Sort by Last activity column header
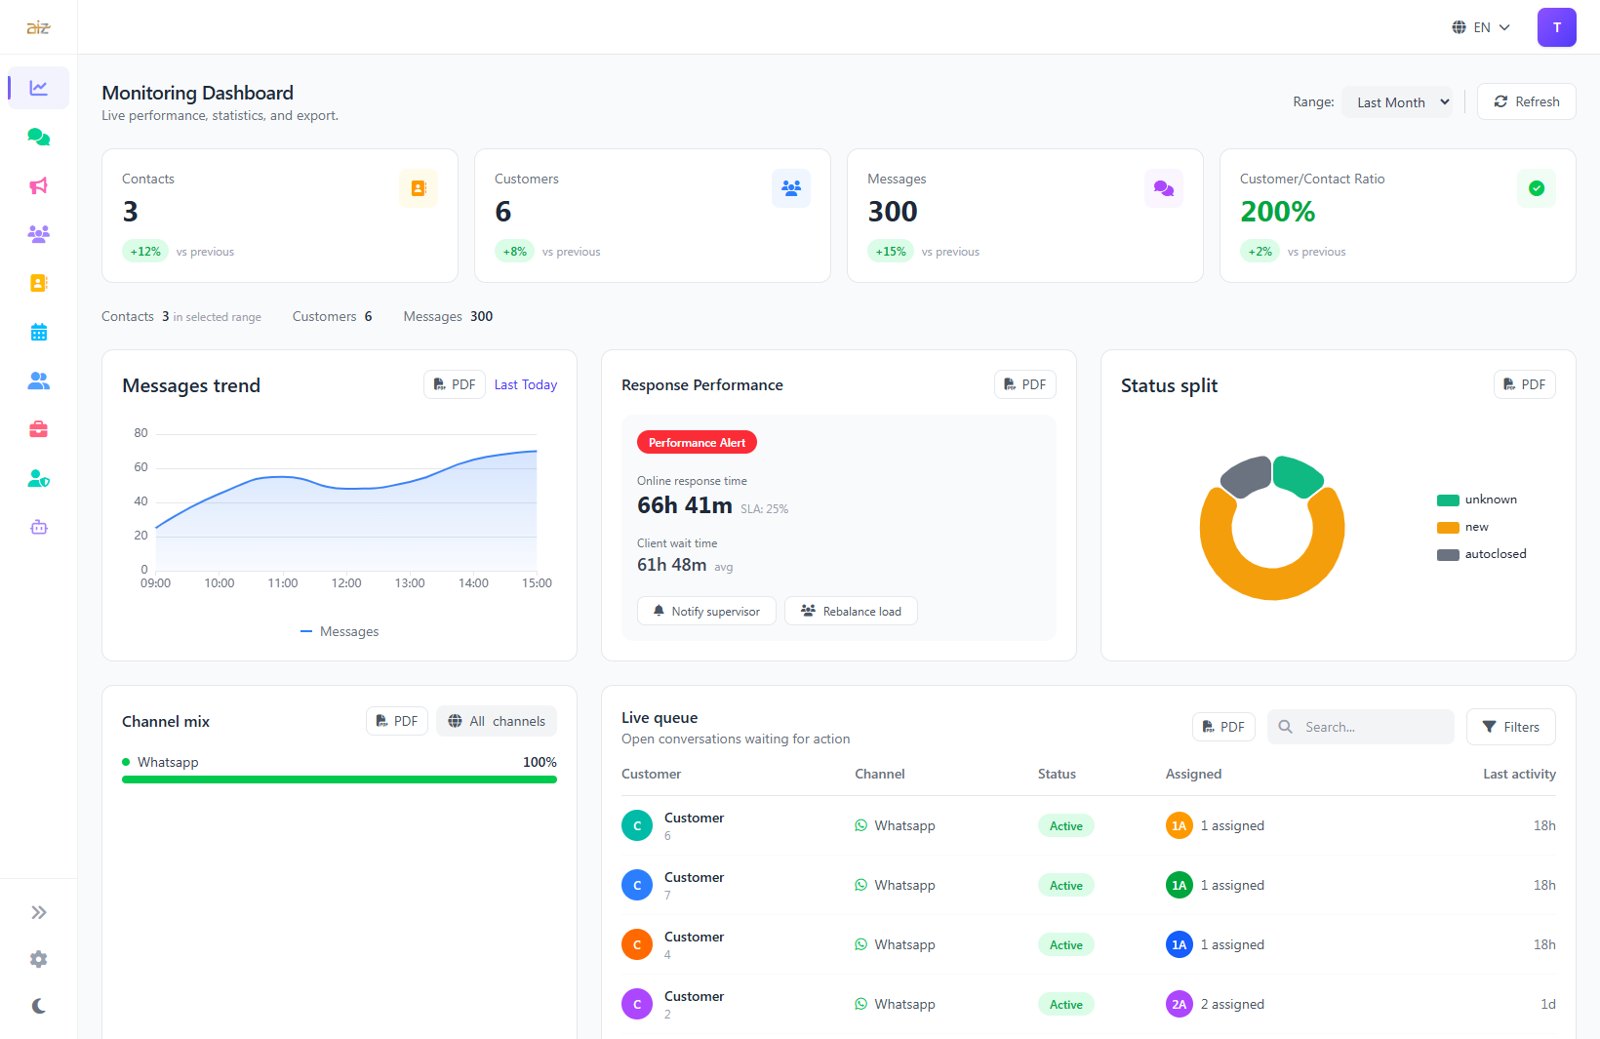The height and width of the screenshot is (1039, 1600). click(x=1519, y=774)
